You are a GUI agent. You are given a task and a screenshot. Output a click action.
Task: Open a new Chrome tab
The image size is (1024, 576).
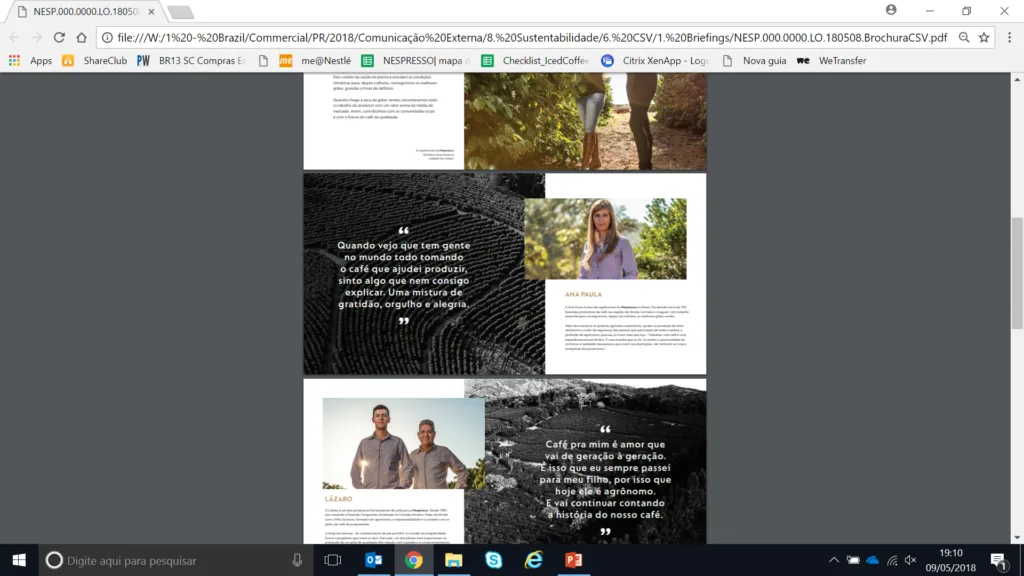pyautogui.click(x=180, y=12)
